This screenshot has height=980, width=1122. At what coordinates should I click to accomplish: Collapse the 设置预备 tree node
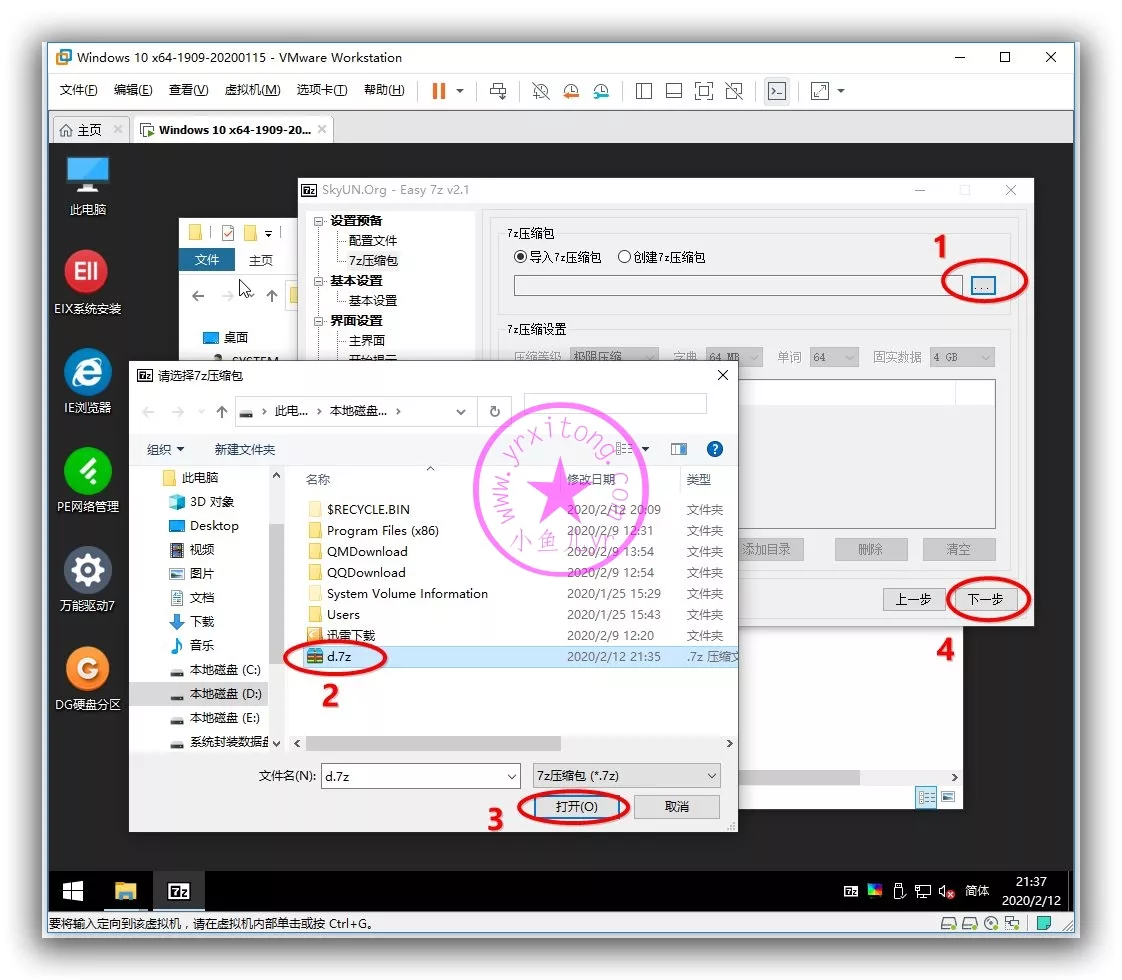click(x=319, y=221)
